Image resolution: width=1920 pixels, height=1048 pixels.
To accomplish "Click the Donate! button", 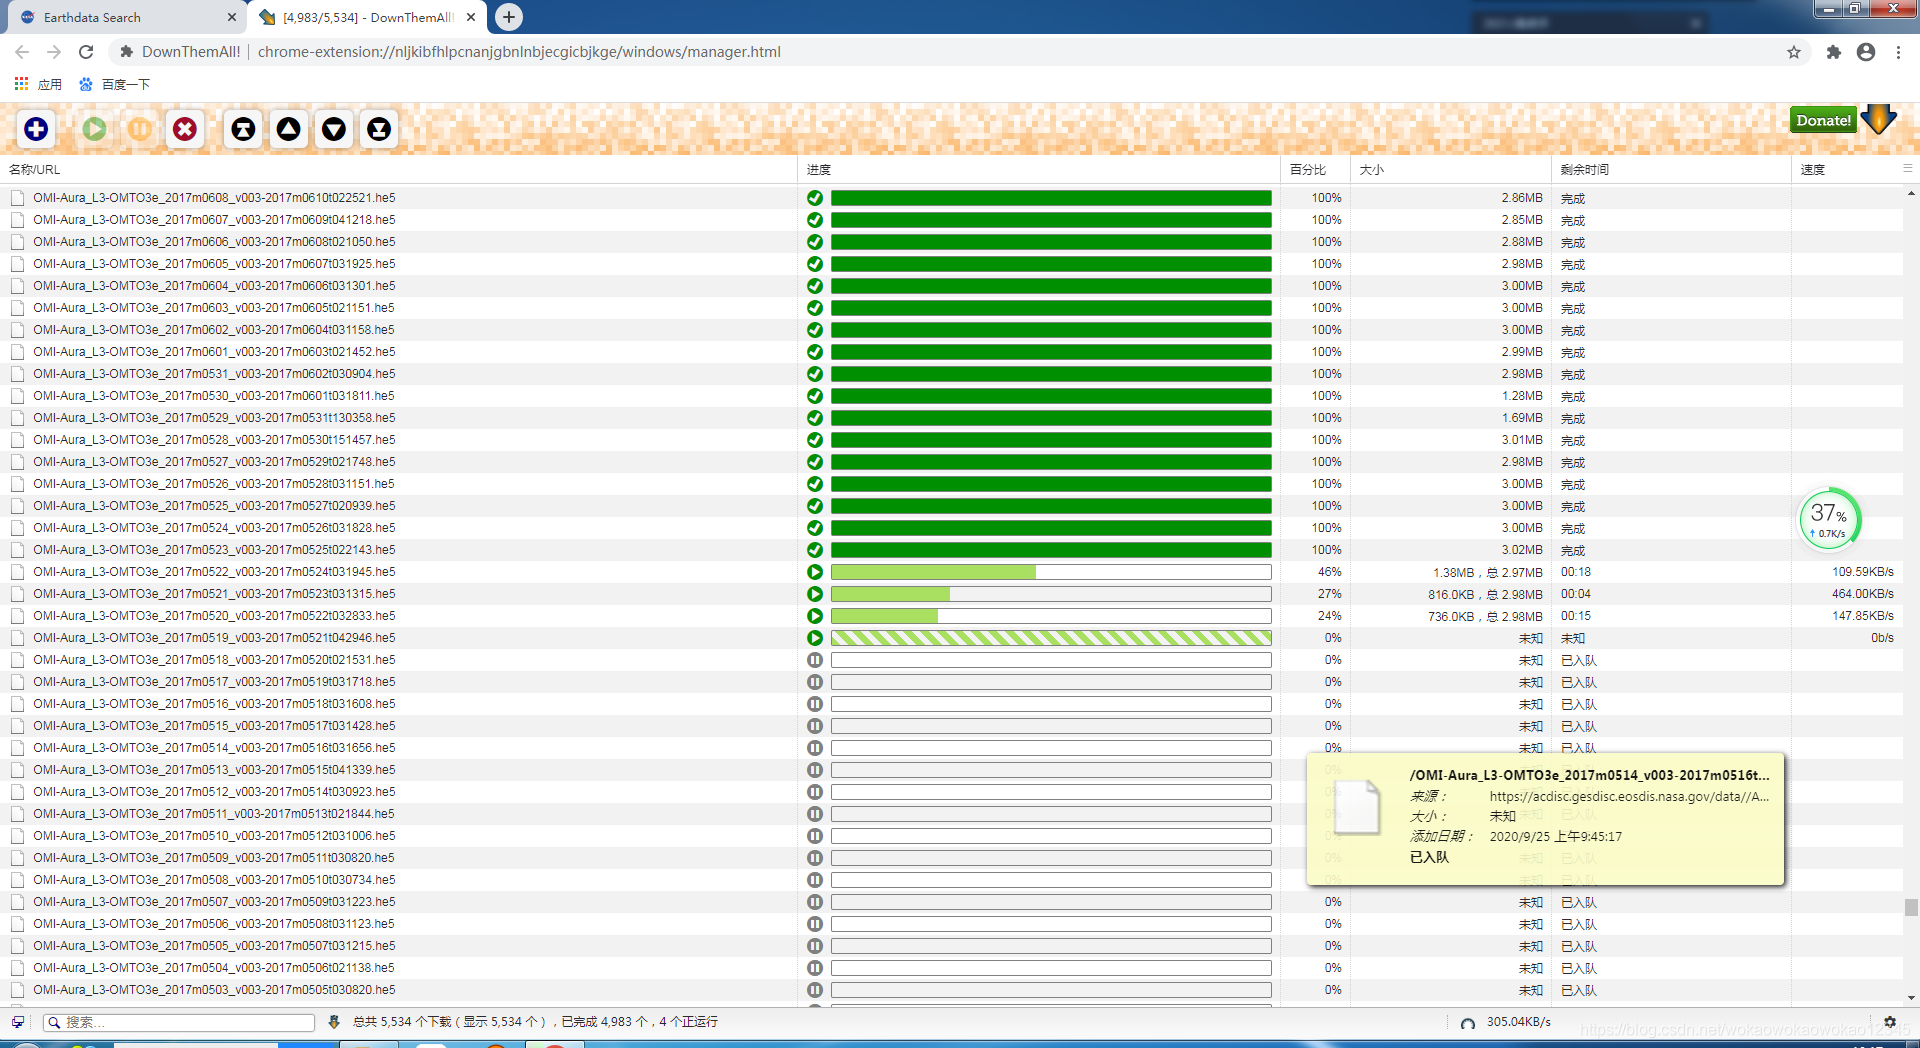I will point(1823,120).
